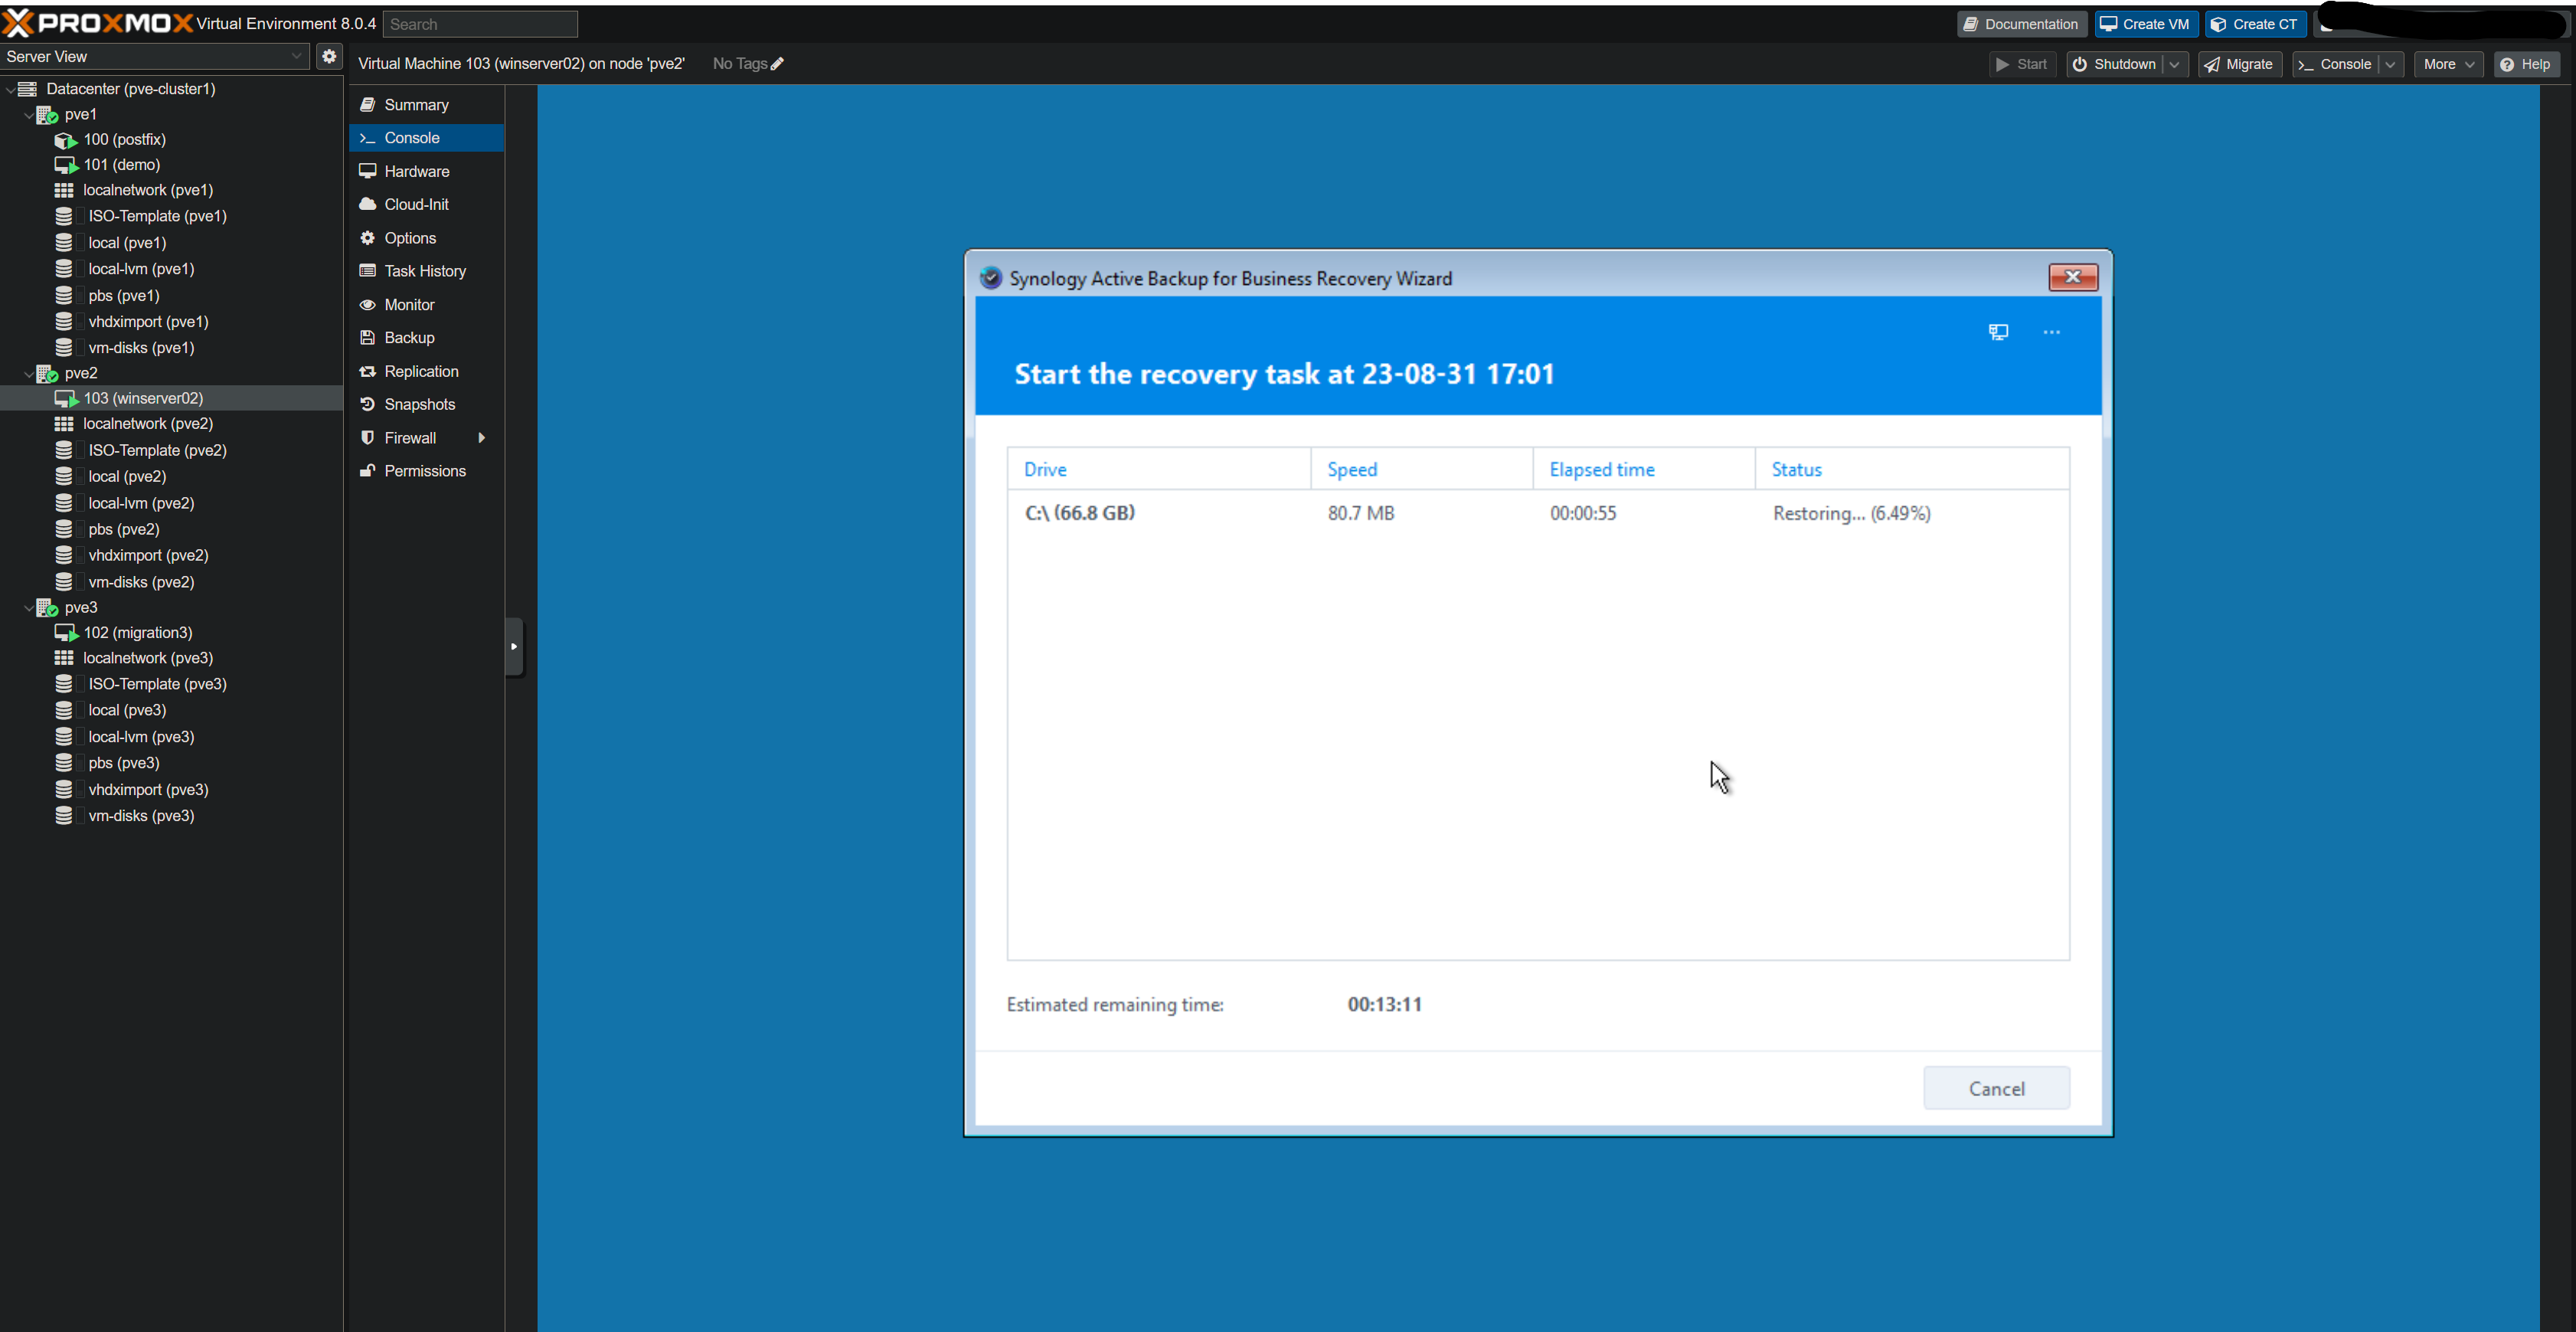Click the Snapshots history icon
2576x1332 pixels.
[367, 404]
